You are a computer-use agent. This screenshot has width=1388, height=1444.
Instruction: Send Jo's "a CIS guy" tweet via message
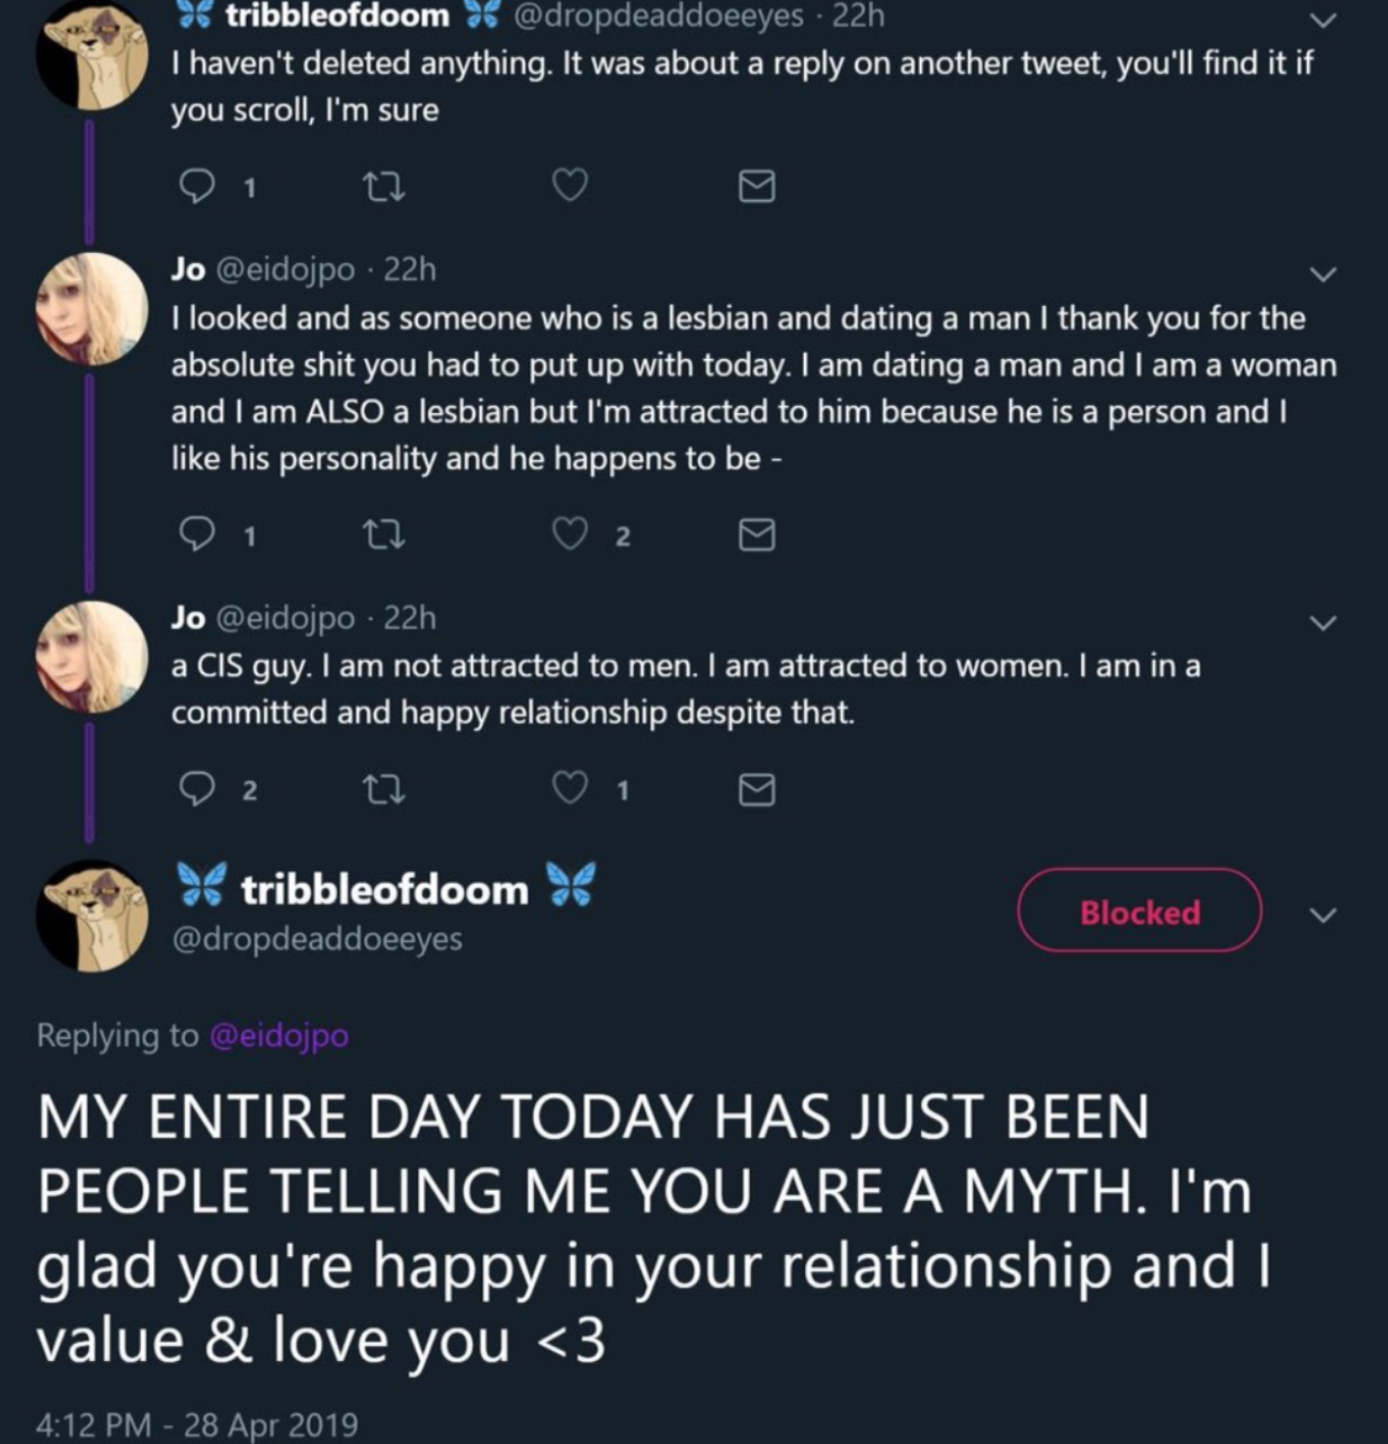coord(756,790)
